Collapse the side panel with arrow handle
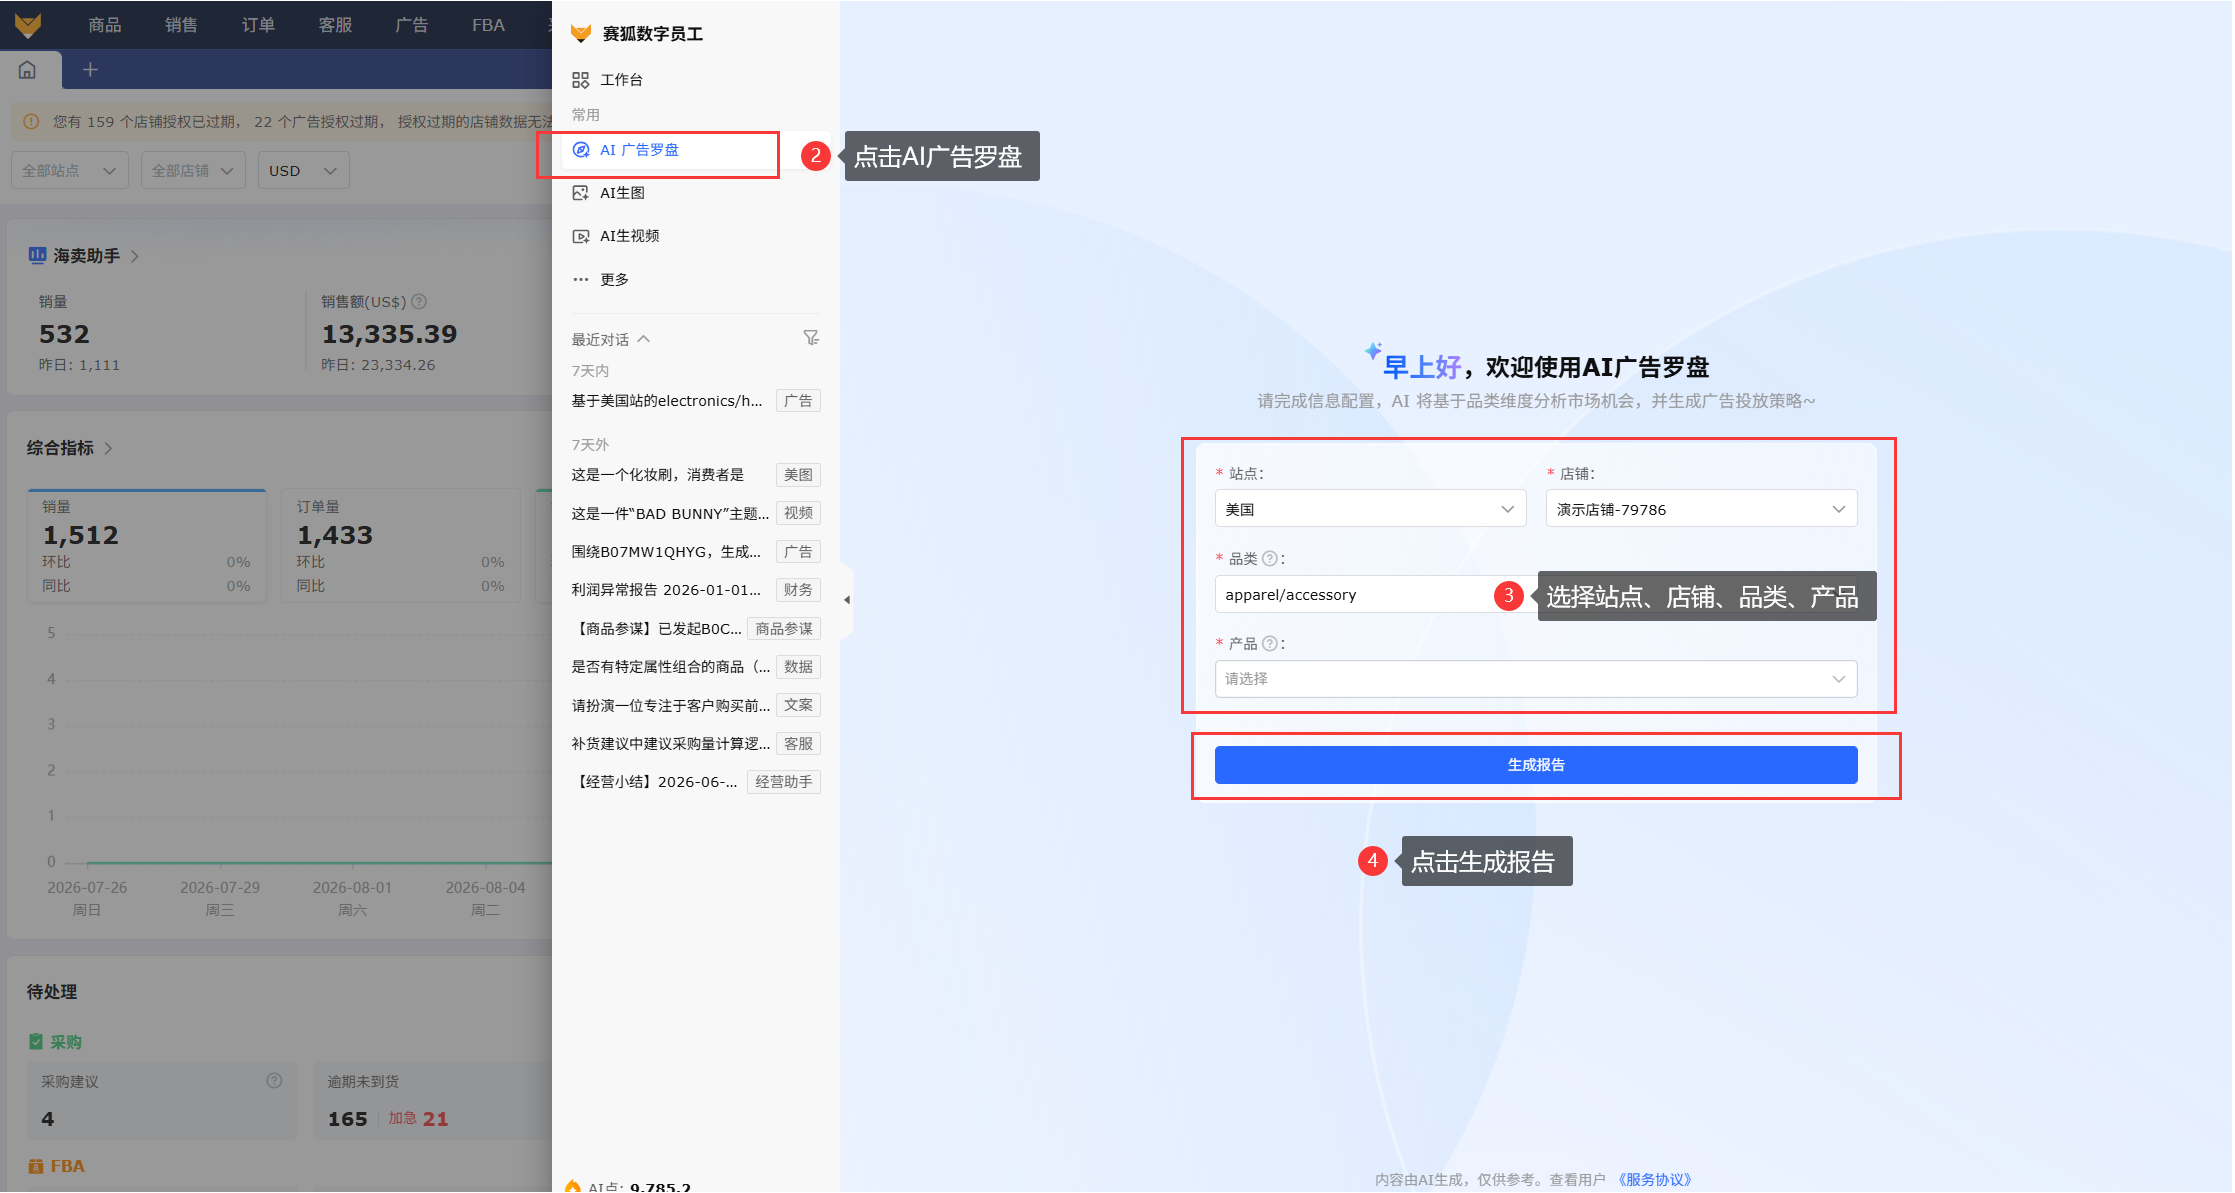 pyautogui.click(x=846, y=600)
